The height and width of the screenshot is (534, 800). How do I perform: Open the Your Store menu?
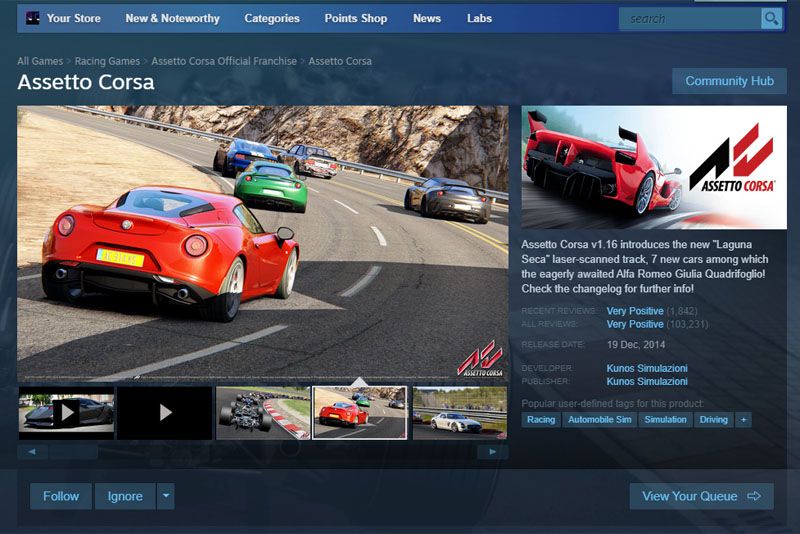point(73,18)
